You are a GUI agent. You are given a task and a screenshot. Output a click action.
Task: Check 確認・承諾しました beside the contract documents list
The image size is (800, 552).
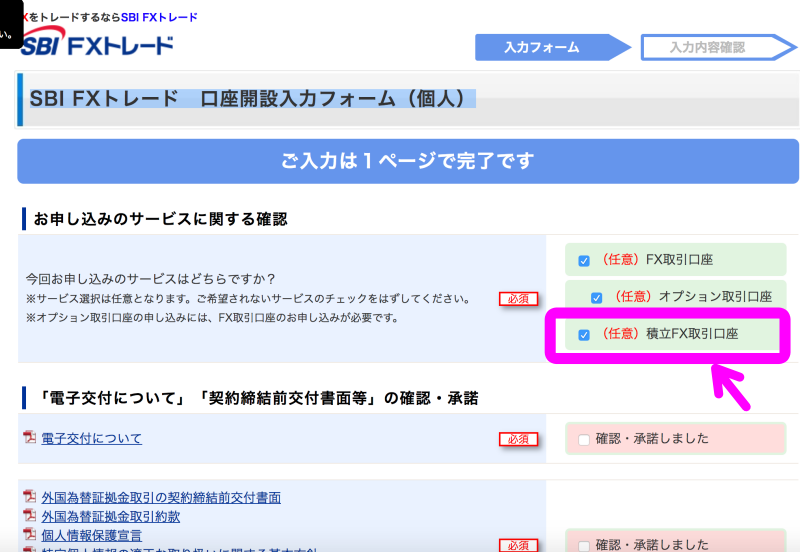[584, 545]
